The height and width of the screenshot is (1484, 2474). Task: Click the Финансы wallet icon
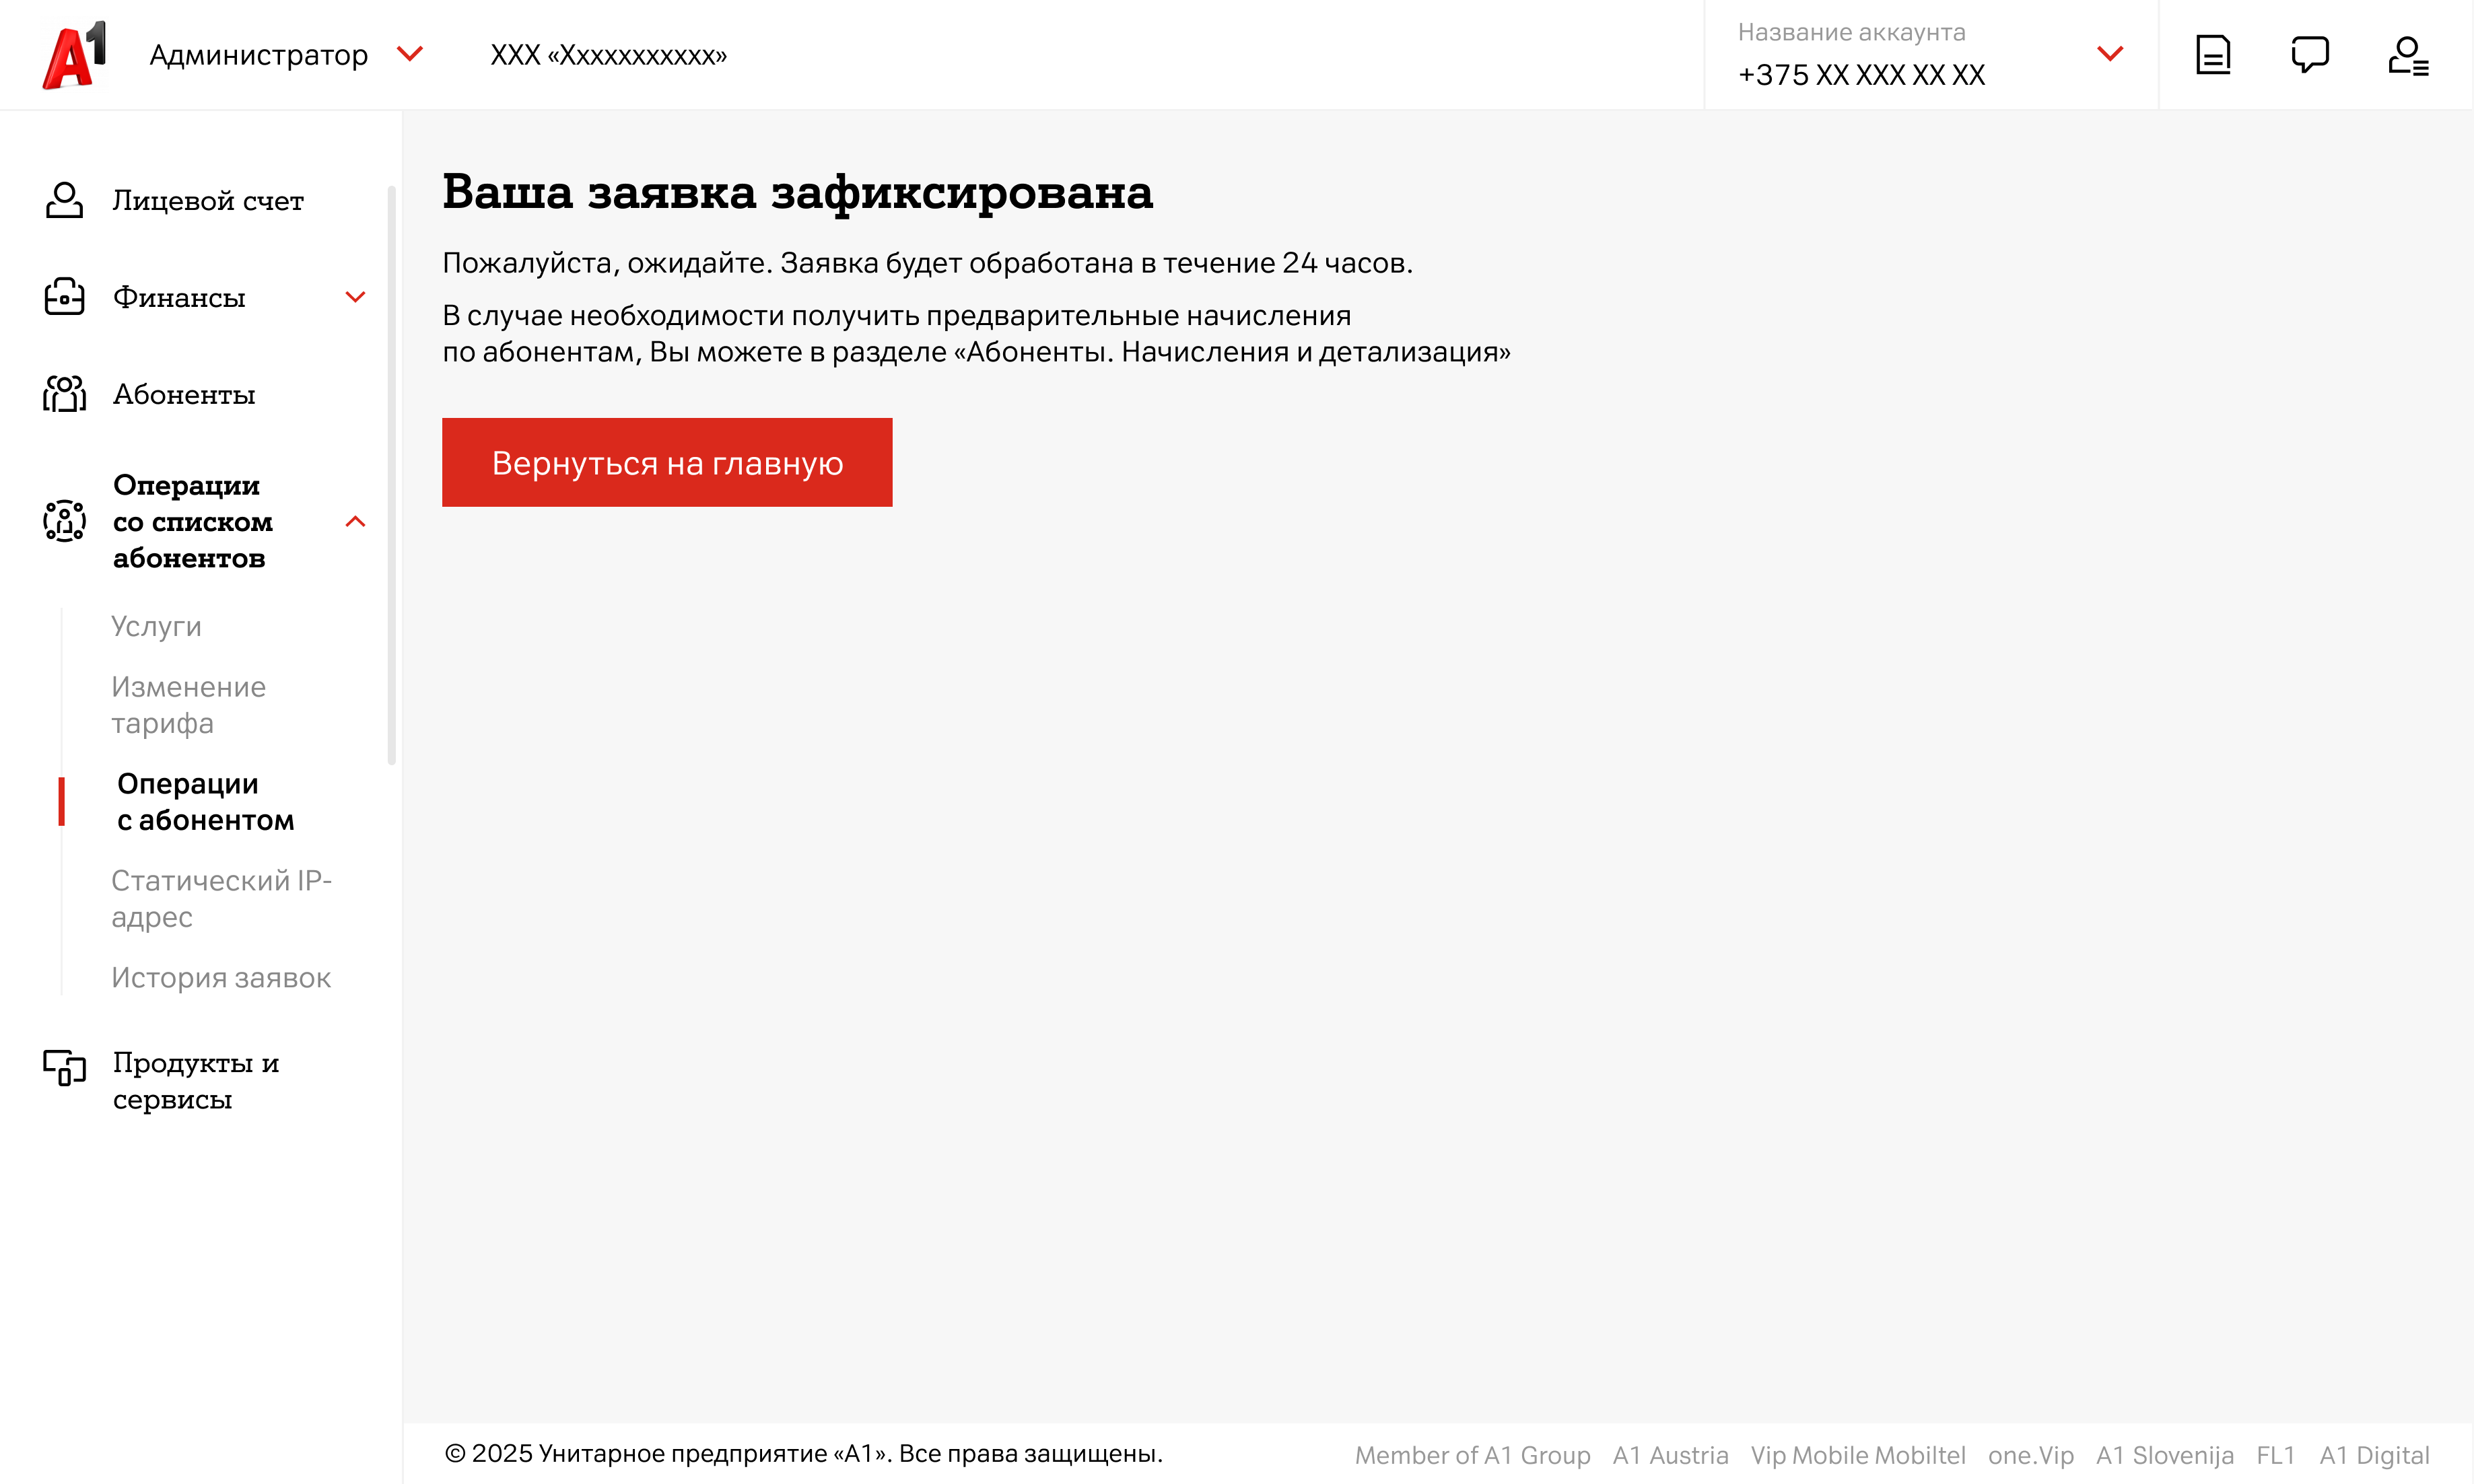(64, 297)
